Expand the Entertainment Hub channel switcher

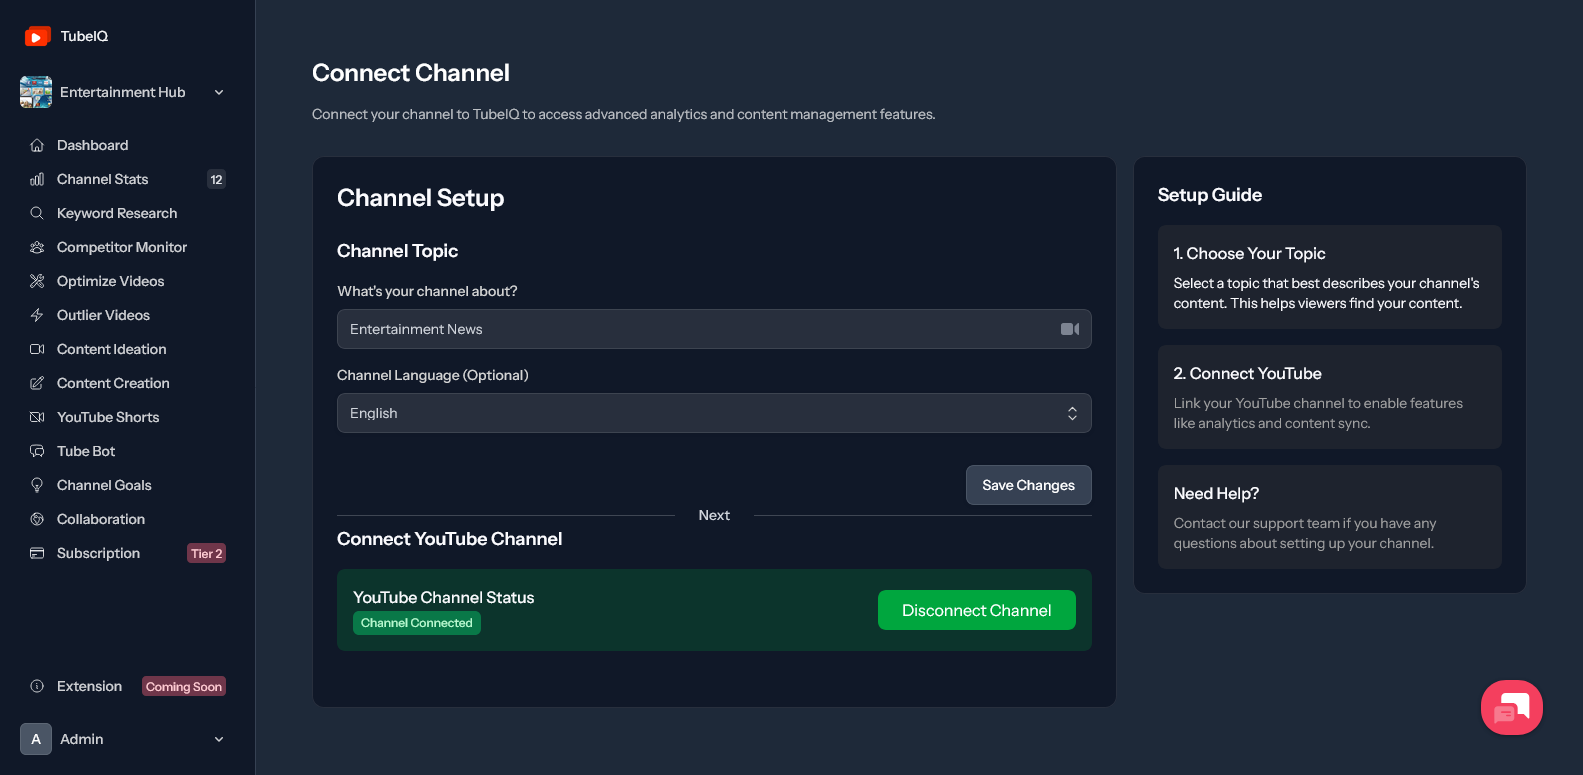click(x=123, y=92)
